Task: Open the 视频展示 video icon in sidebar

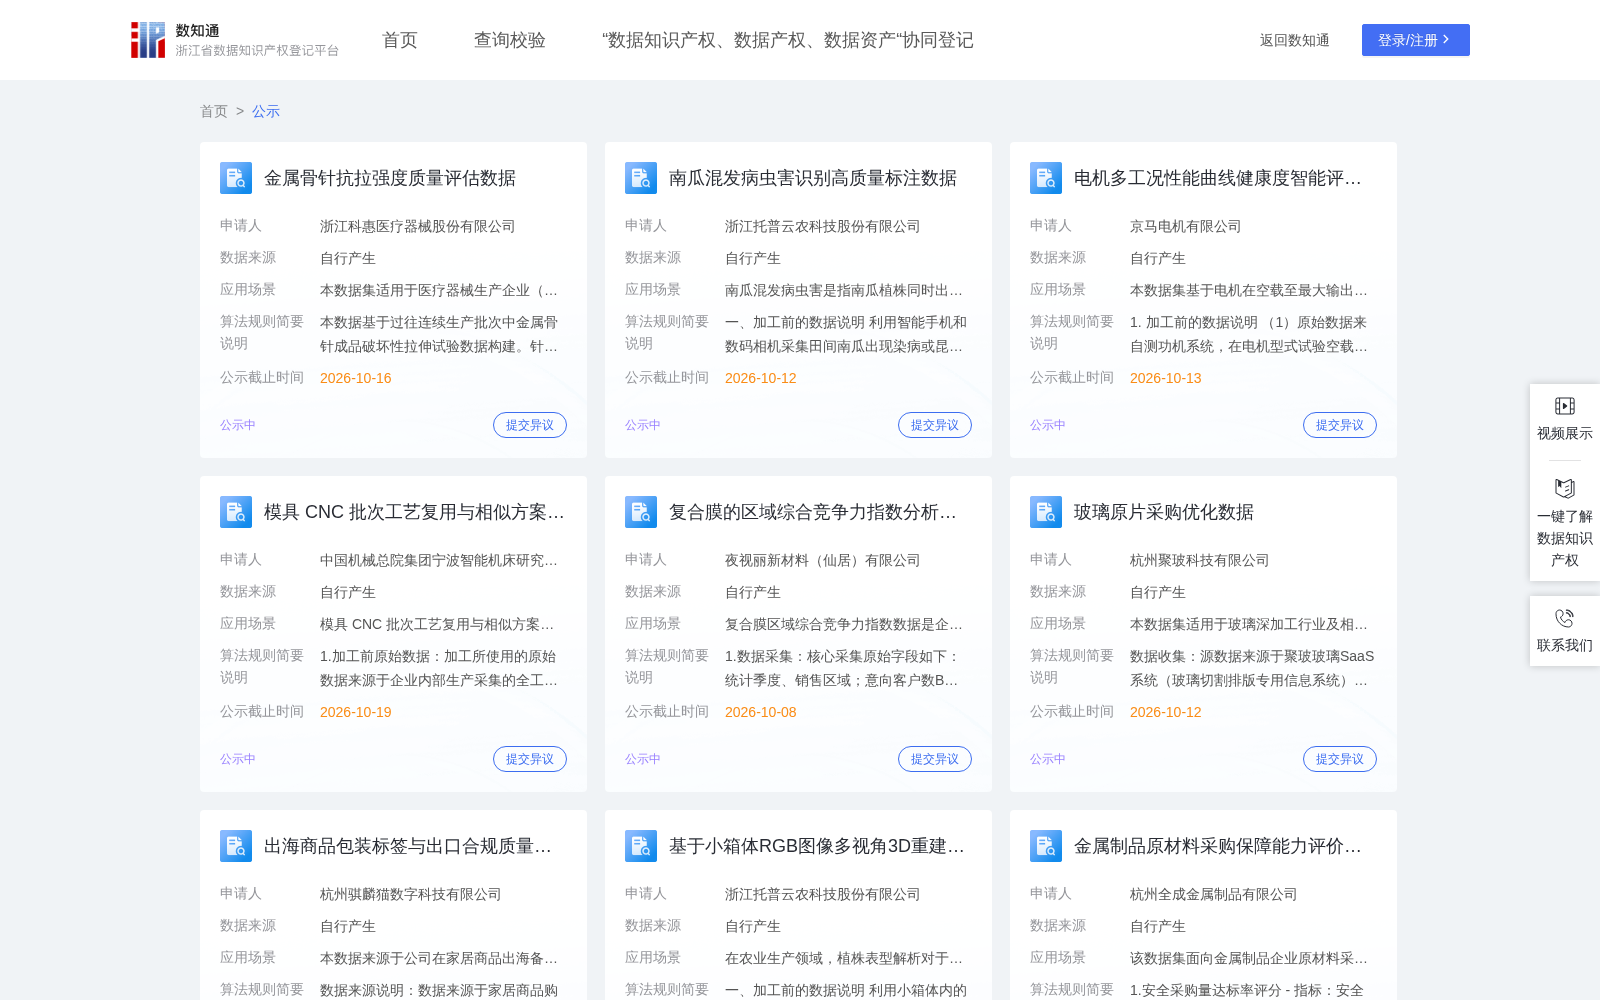Action: [1565, 406]
